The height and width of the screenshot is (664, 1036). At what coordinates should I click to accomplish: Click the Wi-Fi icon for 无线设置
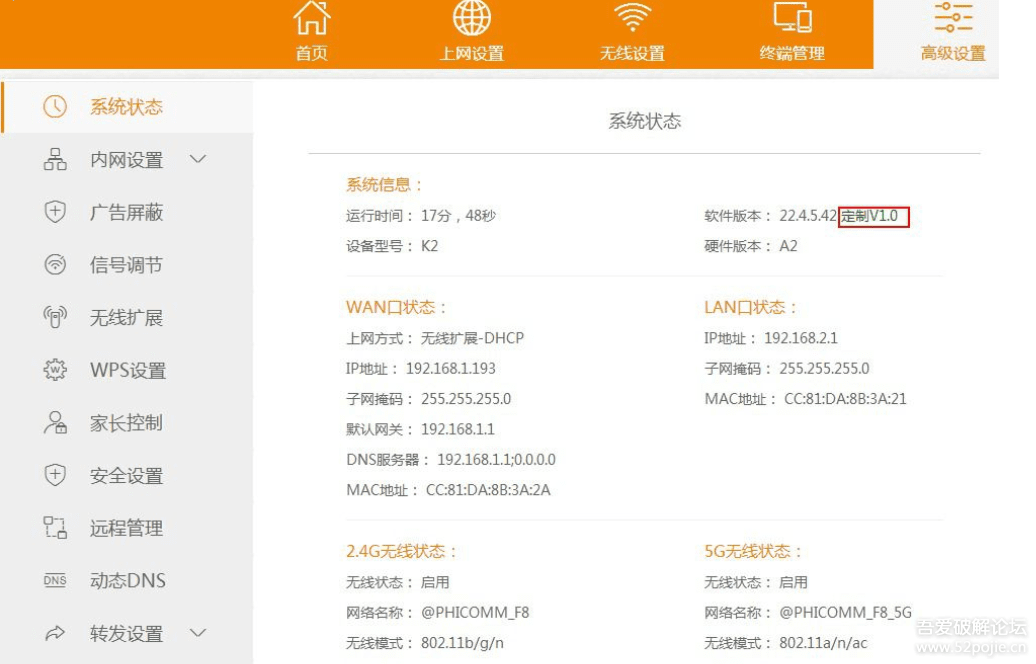632,17
